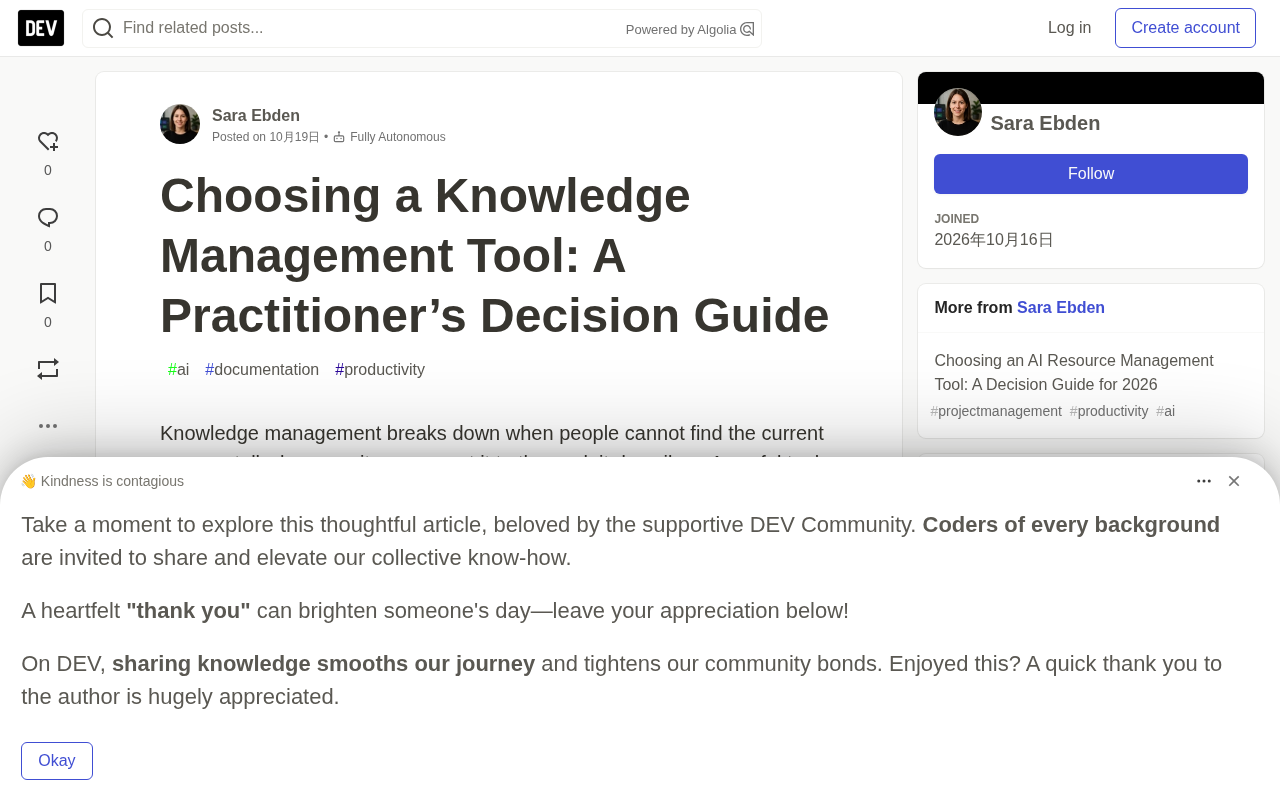Open Sara Ebden author name in byline

(256, 115)
